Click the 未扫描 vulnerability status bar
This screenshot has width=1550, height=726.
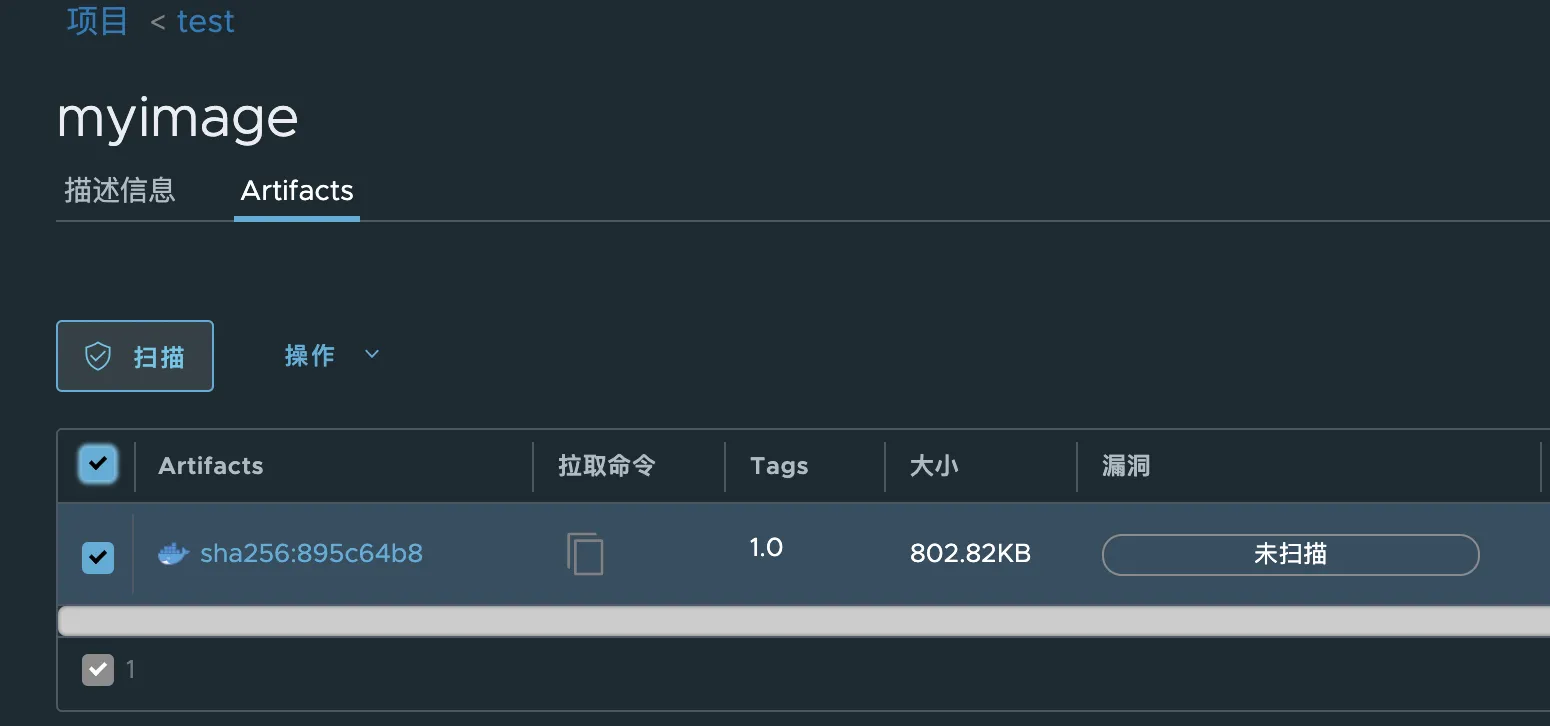[1290, 555]
